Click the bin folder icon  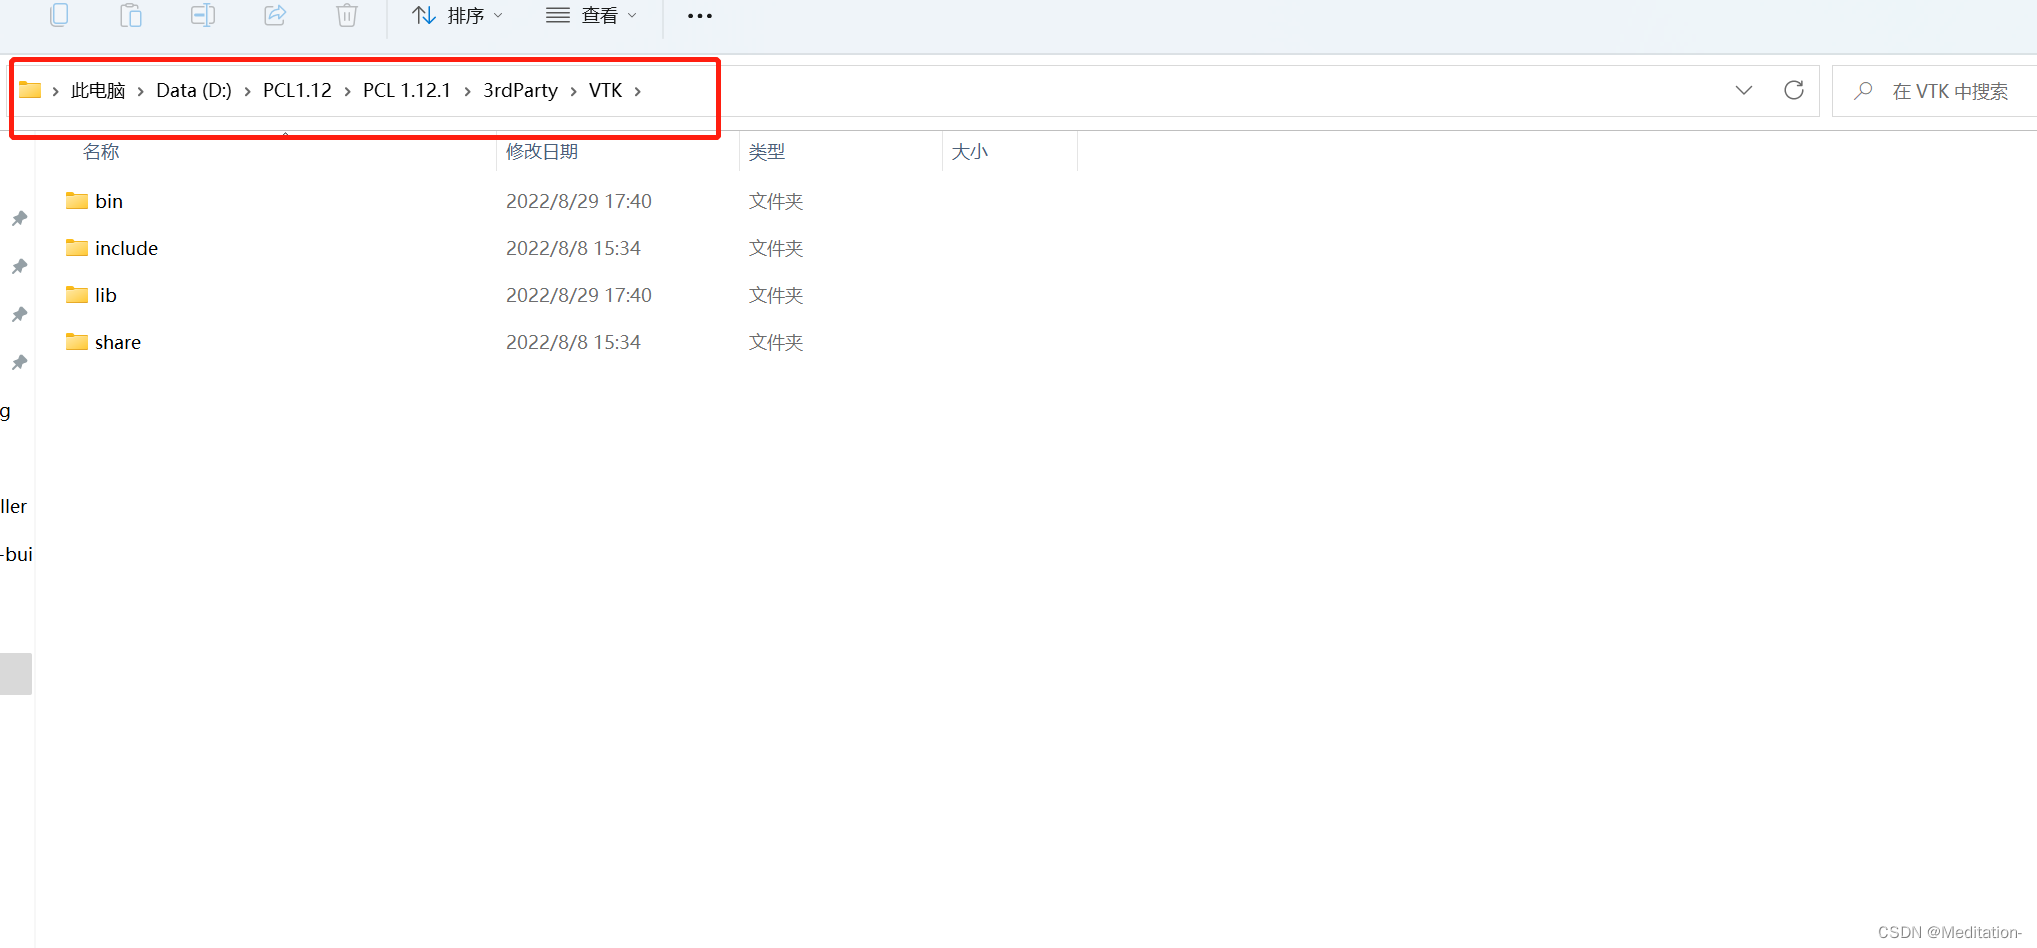click(77, 200)
